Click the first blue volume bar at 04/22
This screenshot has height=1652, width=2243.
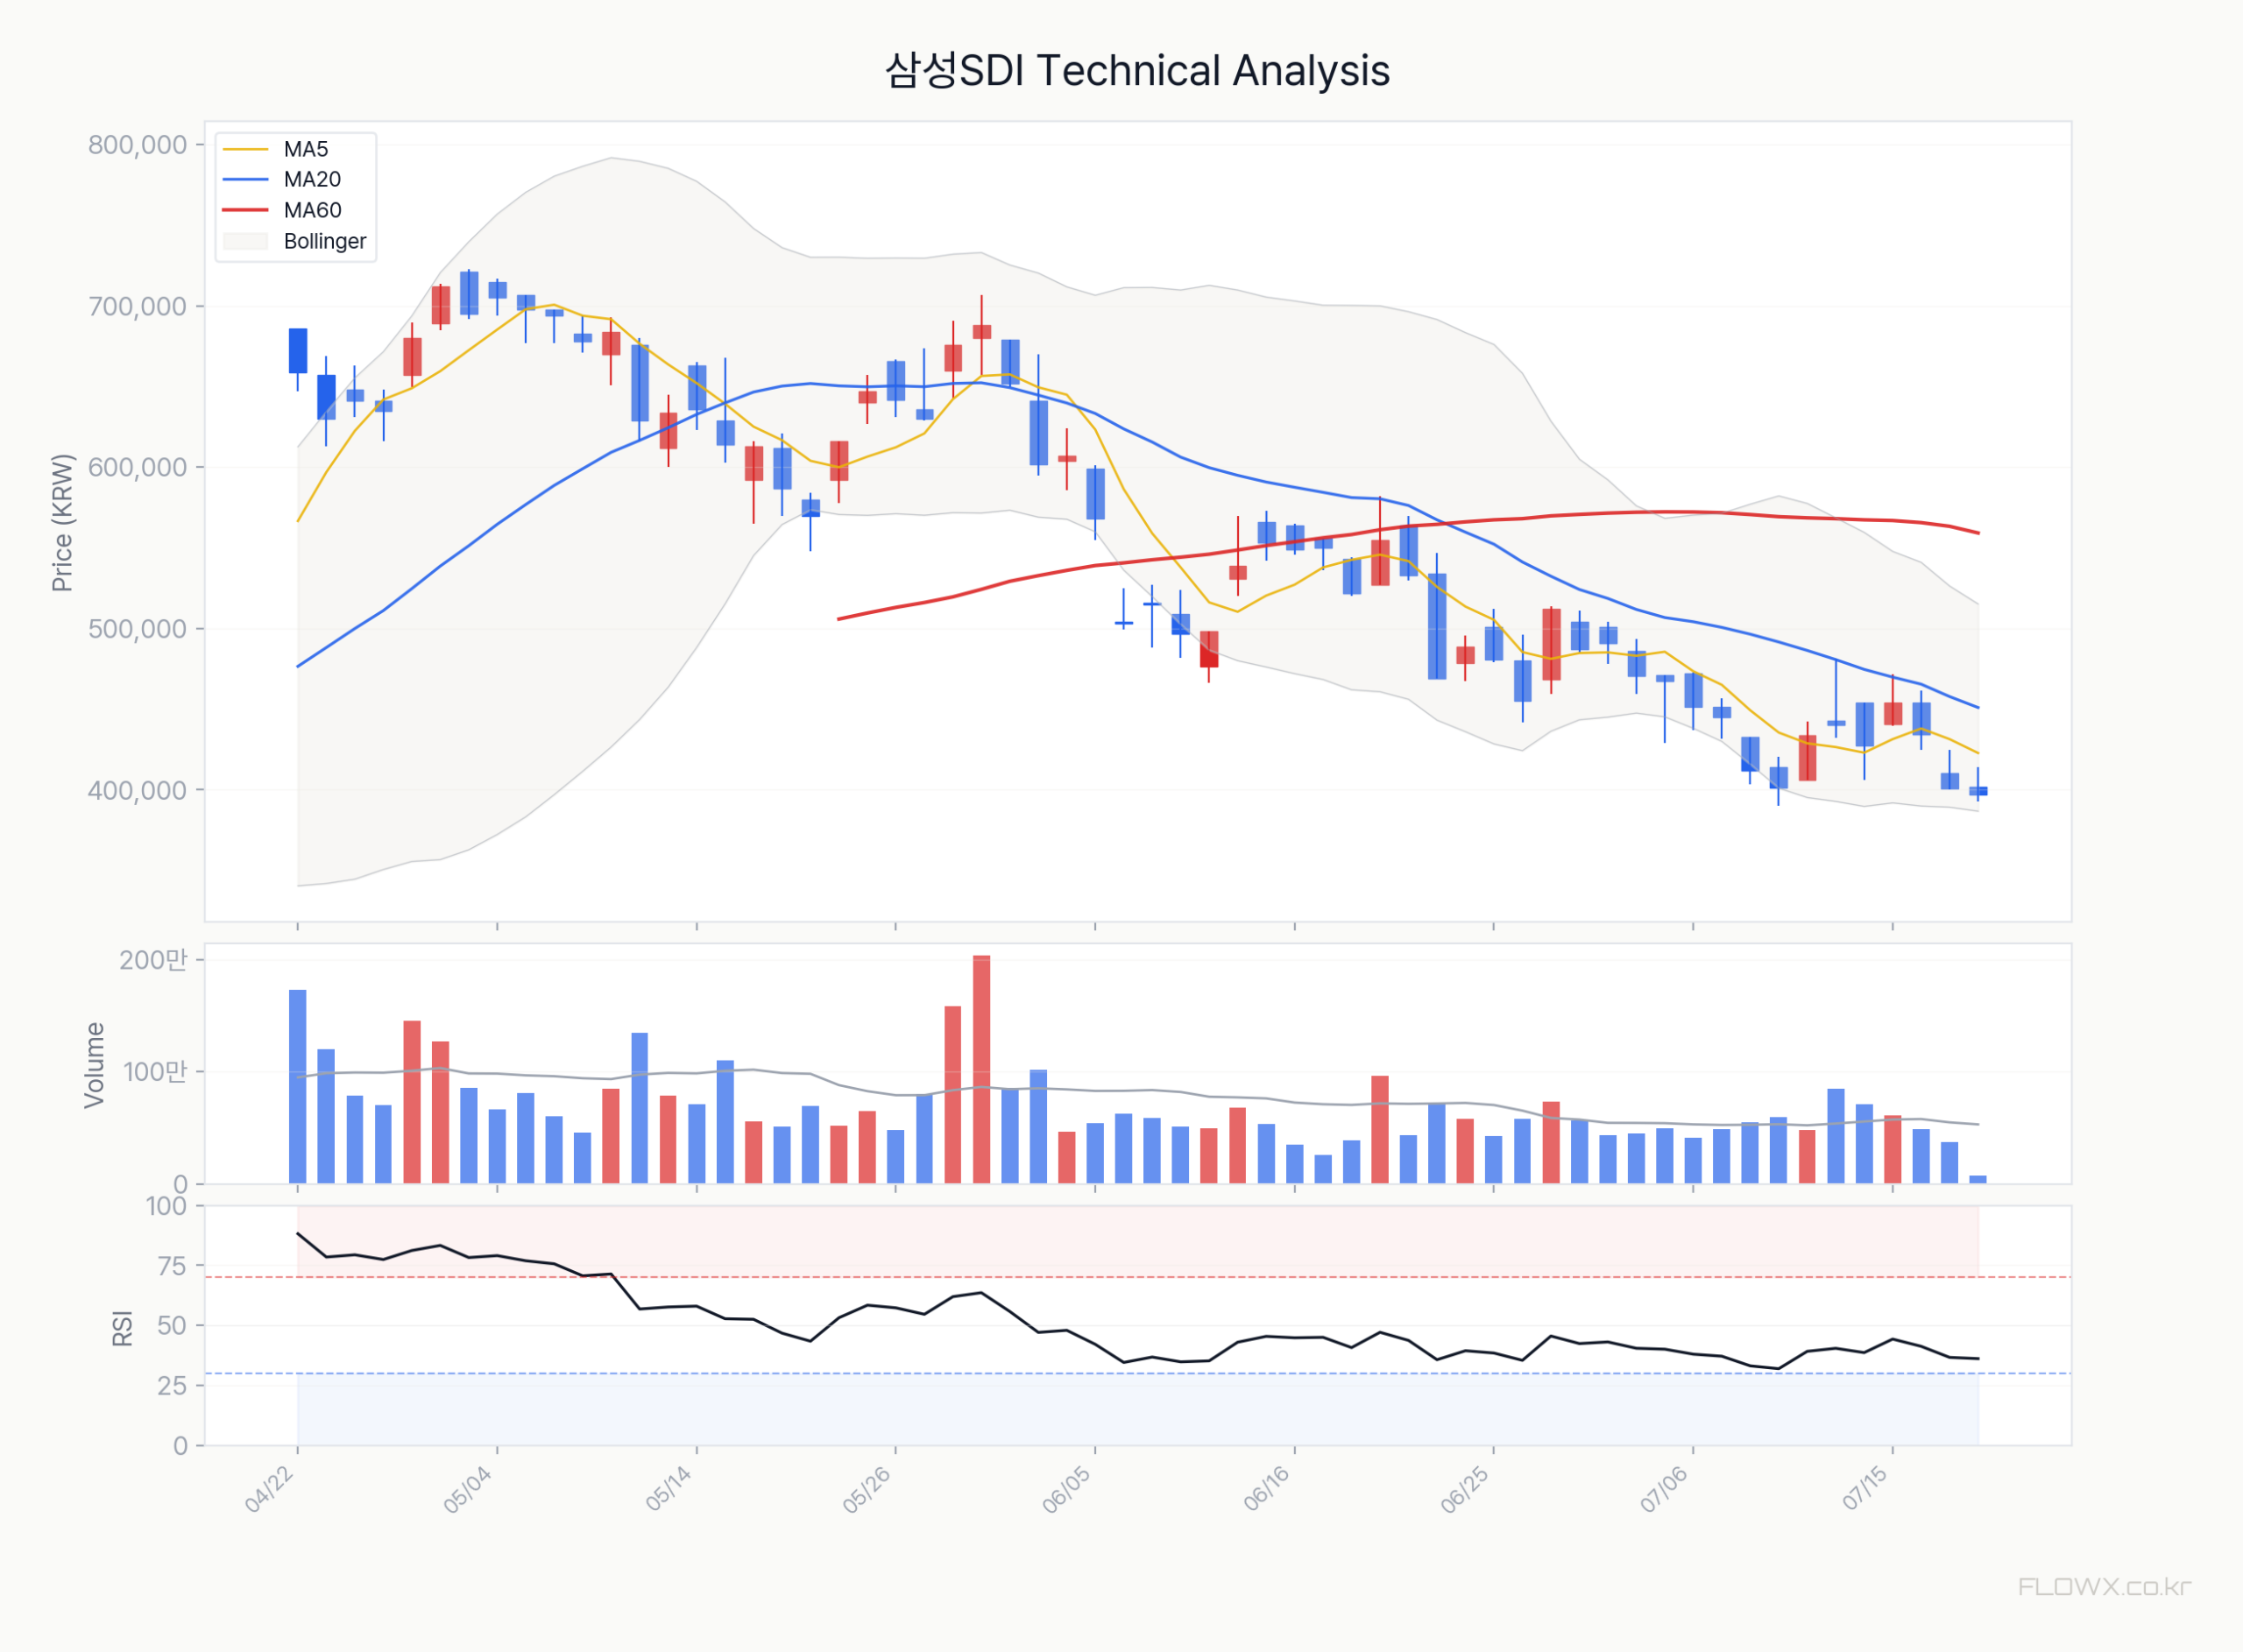(297, 1087)
